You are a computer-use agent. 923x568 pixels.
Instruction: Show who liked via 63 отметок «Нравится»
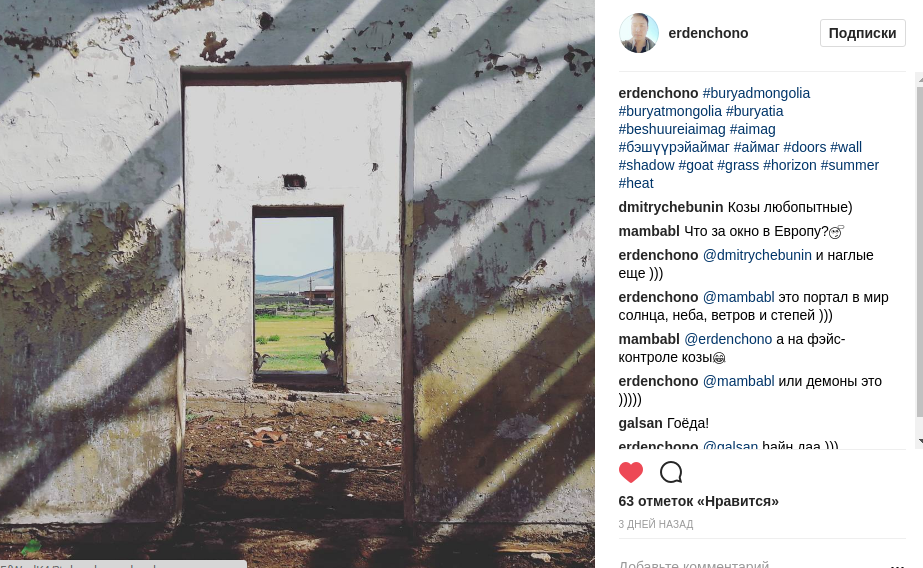[x=698, y=501]
